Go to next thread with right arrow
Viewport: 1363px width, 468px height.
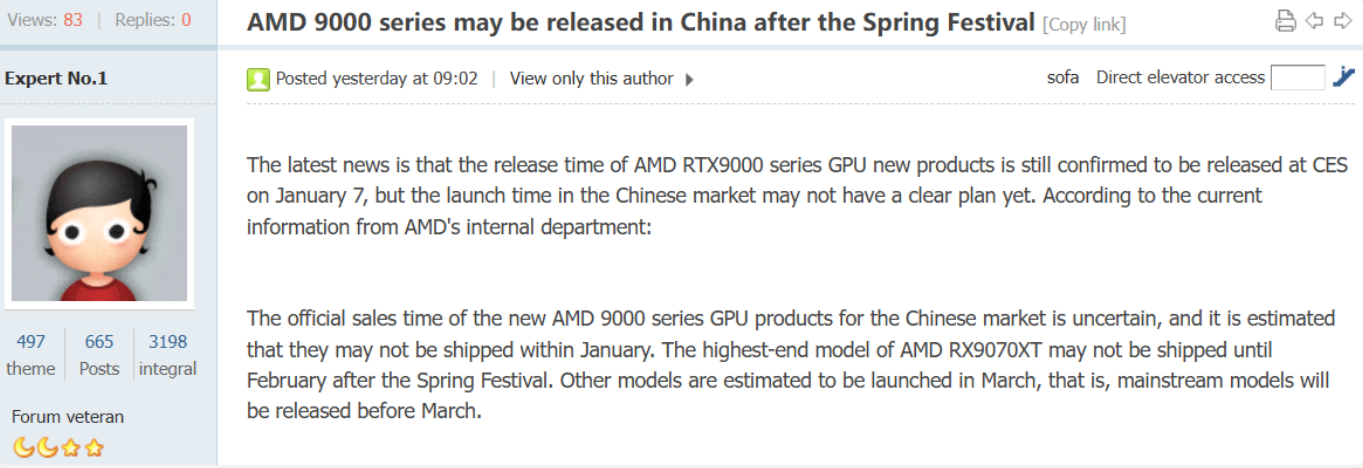[1341, 21]
